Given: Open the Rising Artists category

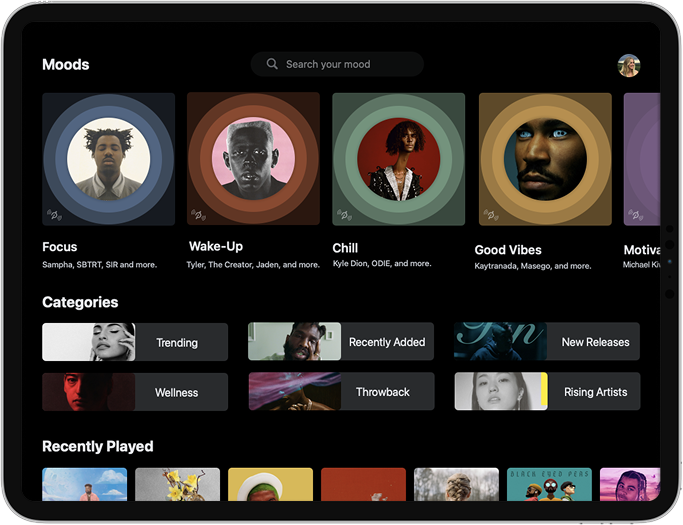Looking at the screenshot, I should click(547, 392).
